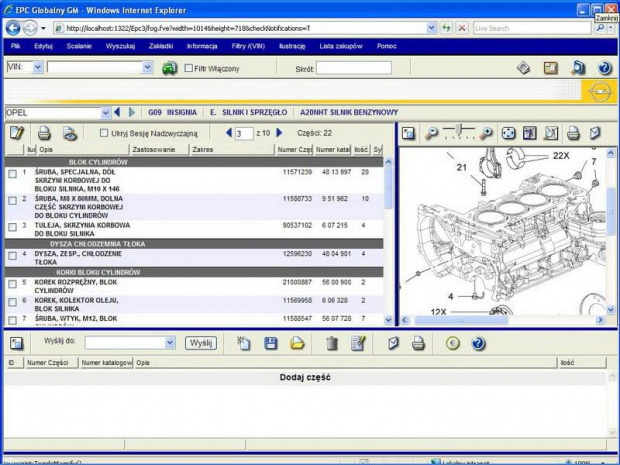
Task: Zoom out on the illustration
Action: (x=431, y=134)
